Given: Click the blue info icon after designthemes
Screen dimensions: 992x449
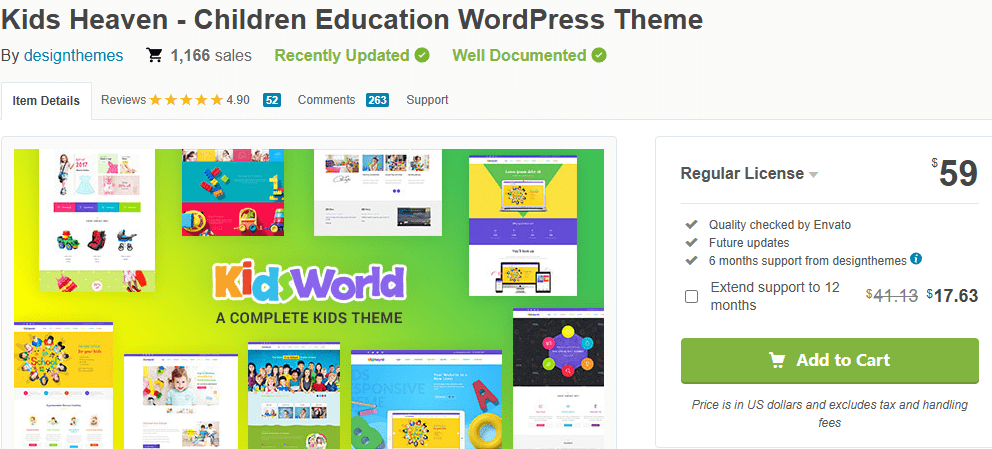Looking at the screenshot, I should [x=915, y=259].
